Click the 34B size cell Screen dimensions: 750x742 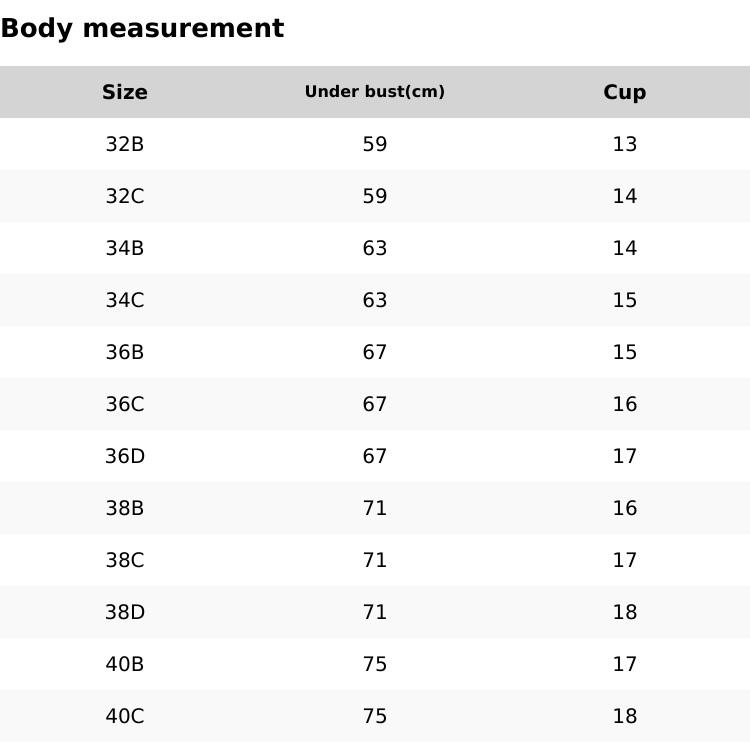pos(125,248)
